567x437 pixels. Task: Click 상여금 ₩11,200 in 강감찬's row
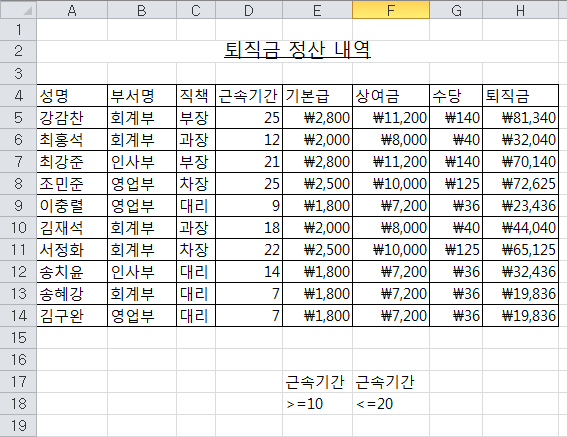[x=391, y=118]
